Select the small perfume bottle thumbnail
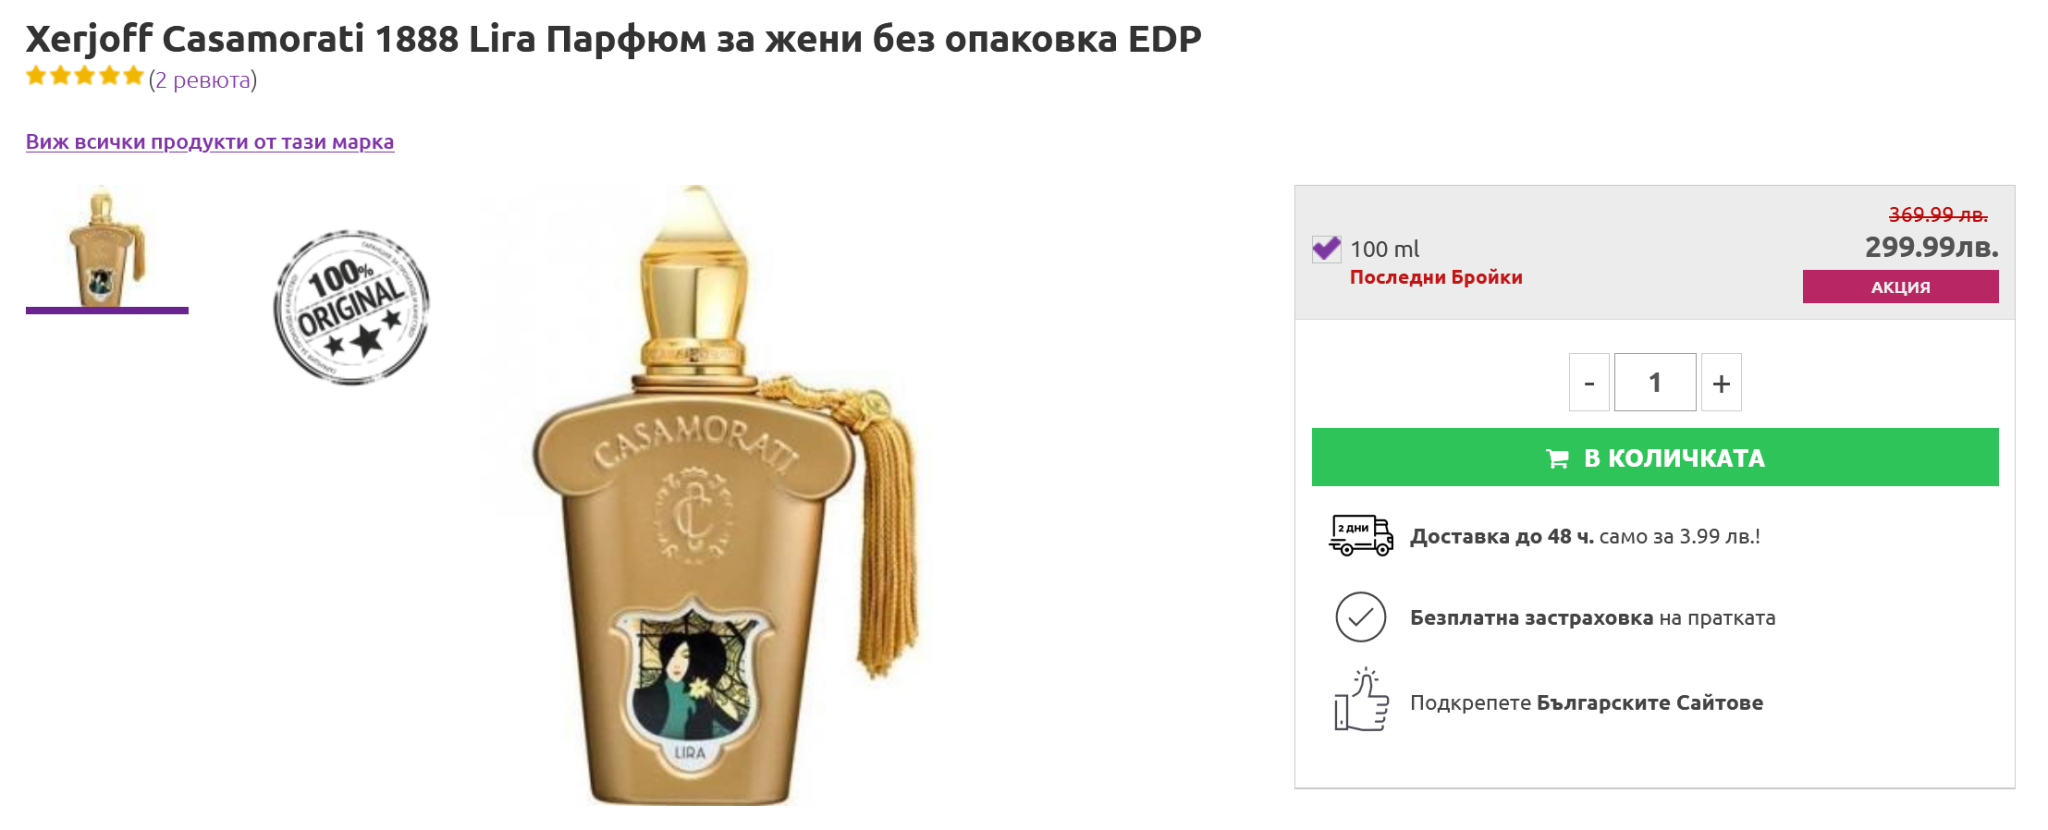This screenshot has width=2048, height=830. point(107,248)
